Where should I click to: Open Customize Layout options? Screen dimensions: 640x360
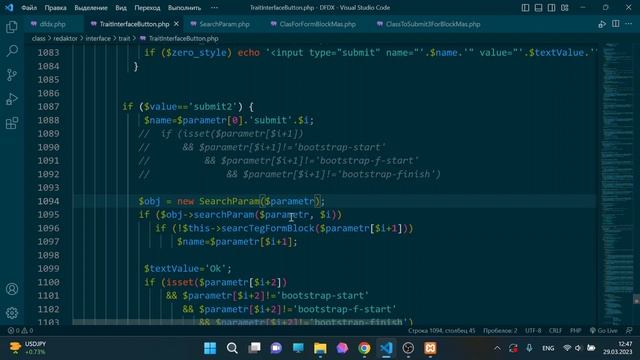click(x=564, y=7)
